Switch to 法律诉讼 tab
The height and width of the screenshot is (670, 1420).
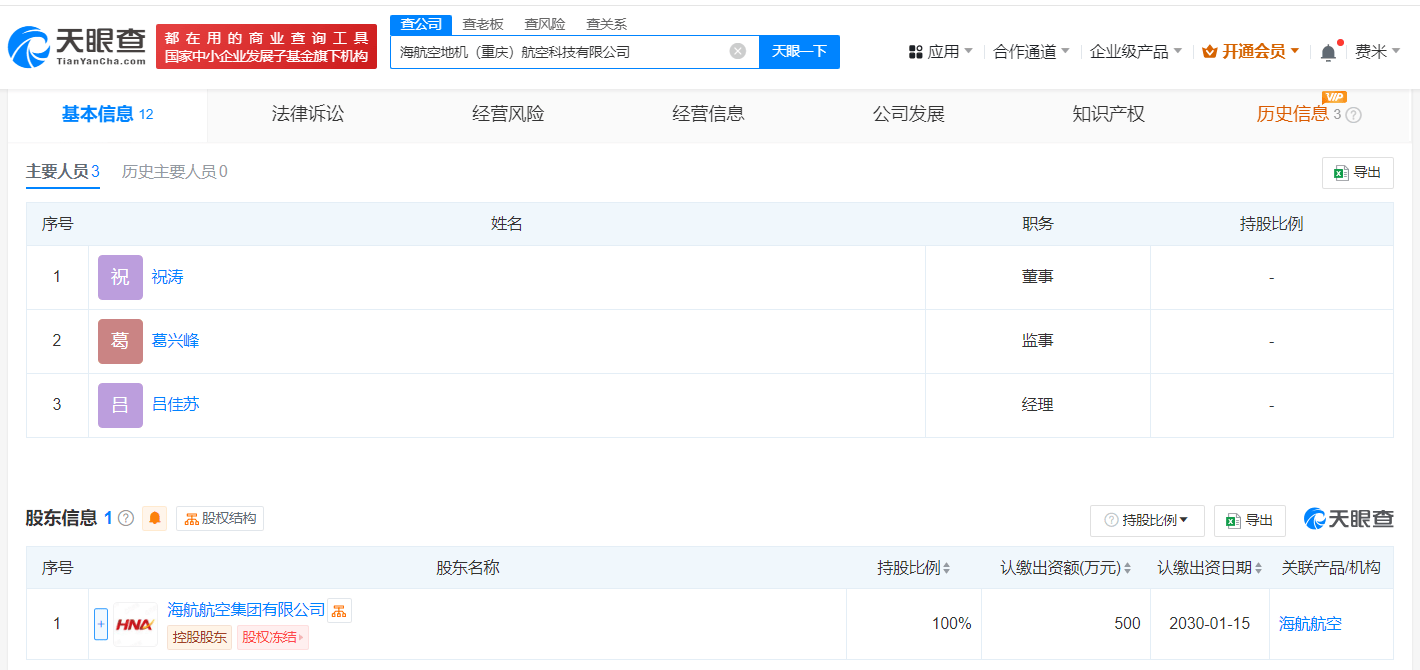(308, 114)
